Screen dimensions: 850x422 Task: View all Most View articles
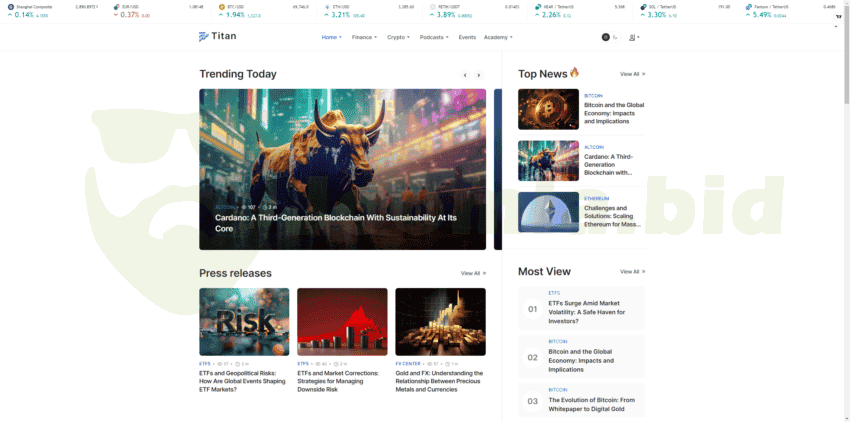(633, 271)
